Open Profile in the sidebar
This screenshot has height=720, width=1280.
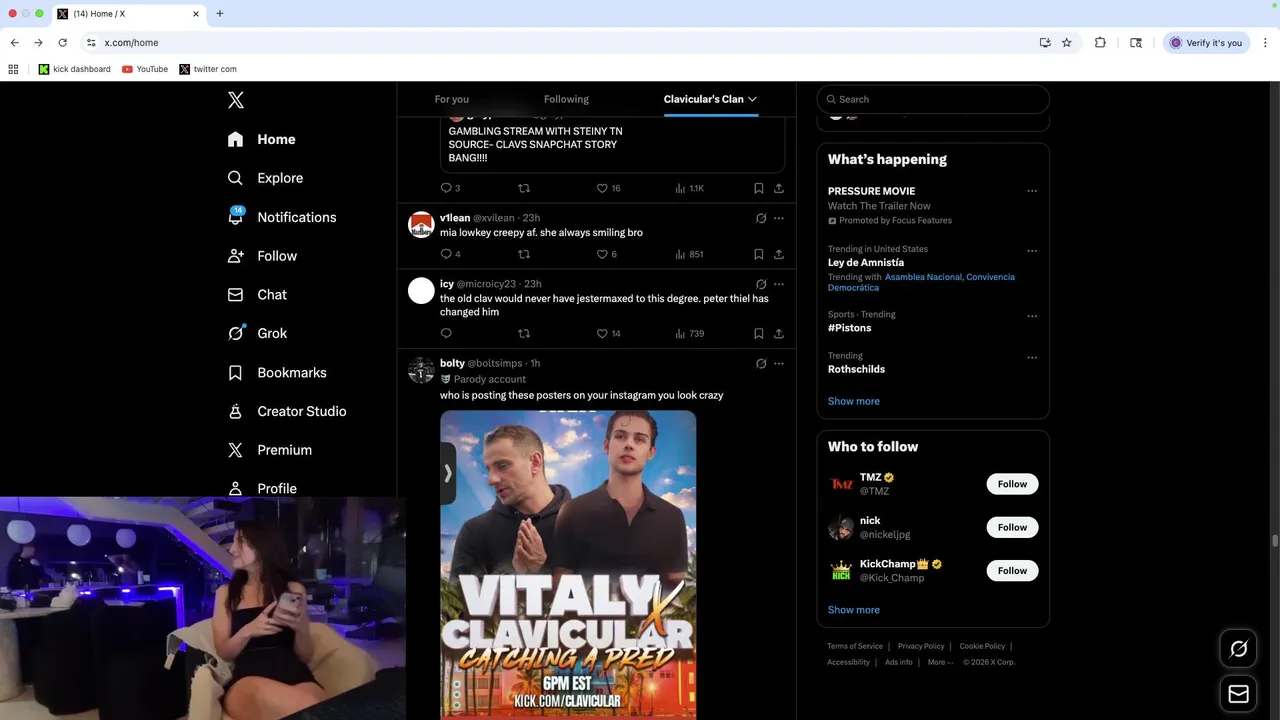pyautogui.click(x=262, y=489)
